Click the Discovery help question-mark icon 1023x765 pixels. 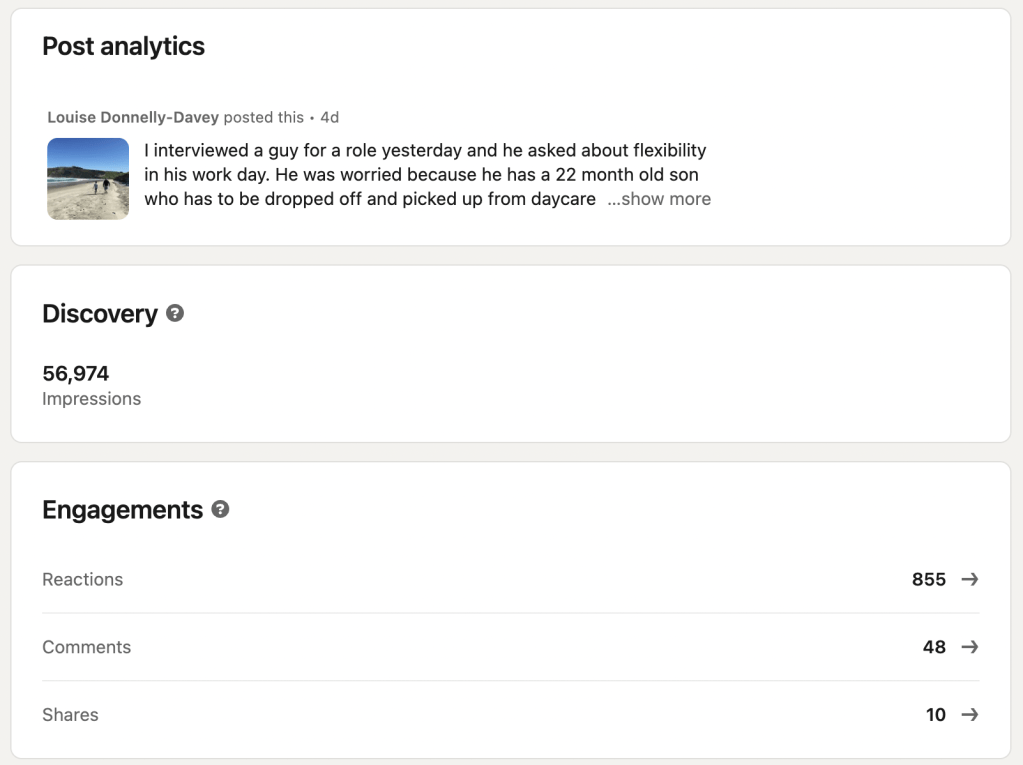point(175,313)
